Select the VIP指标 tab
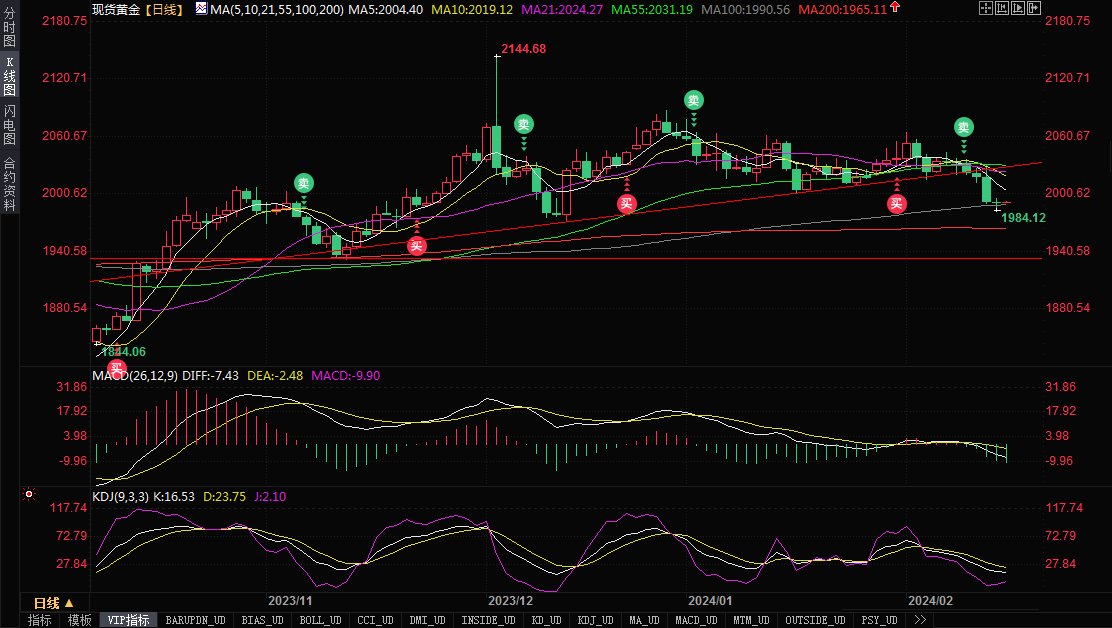This screenshot has height=628, width=1112. [129, 620]
